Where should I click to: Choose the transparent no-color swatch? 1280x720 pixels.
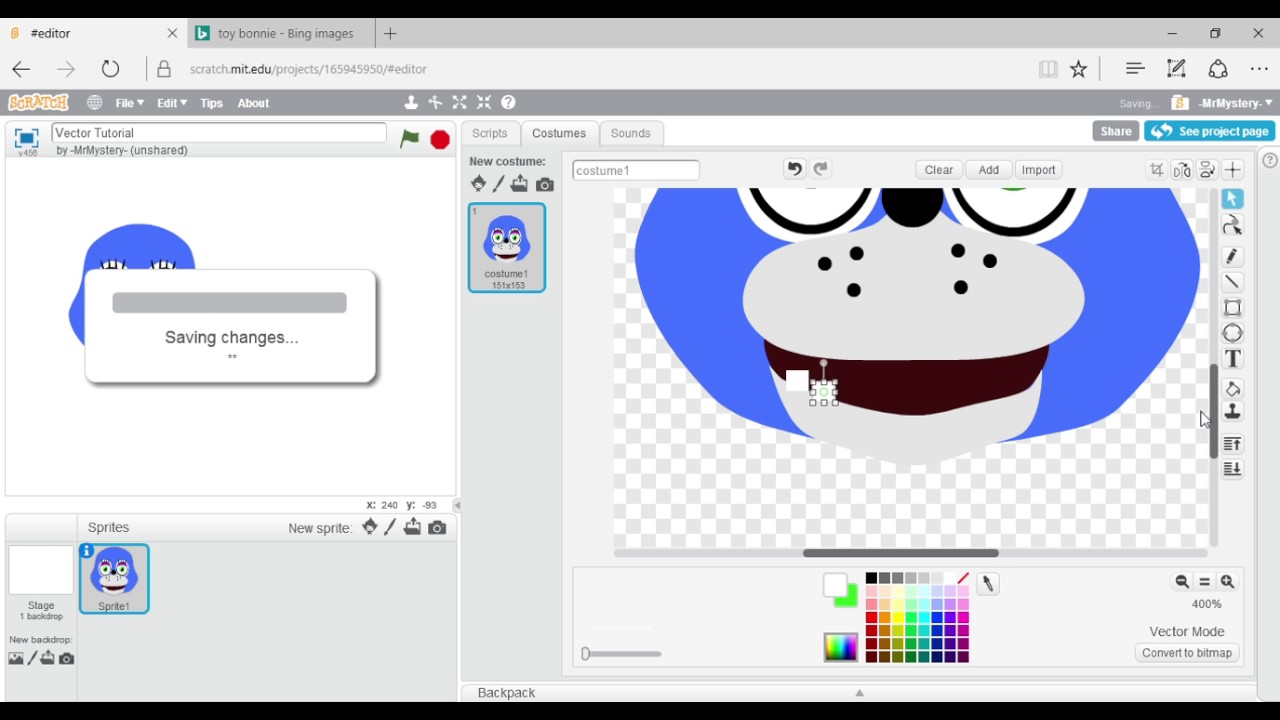[962, 578]
